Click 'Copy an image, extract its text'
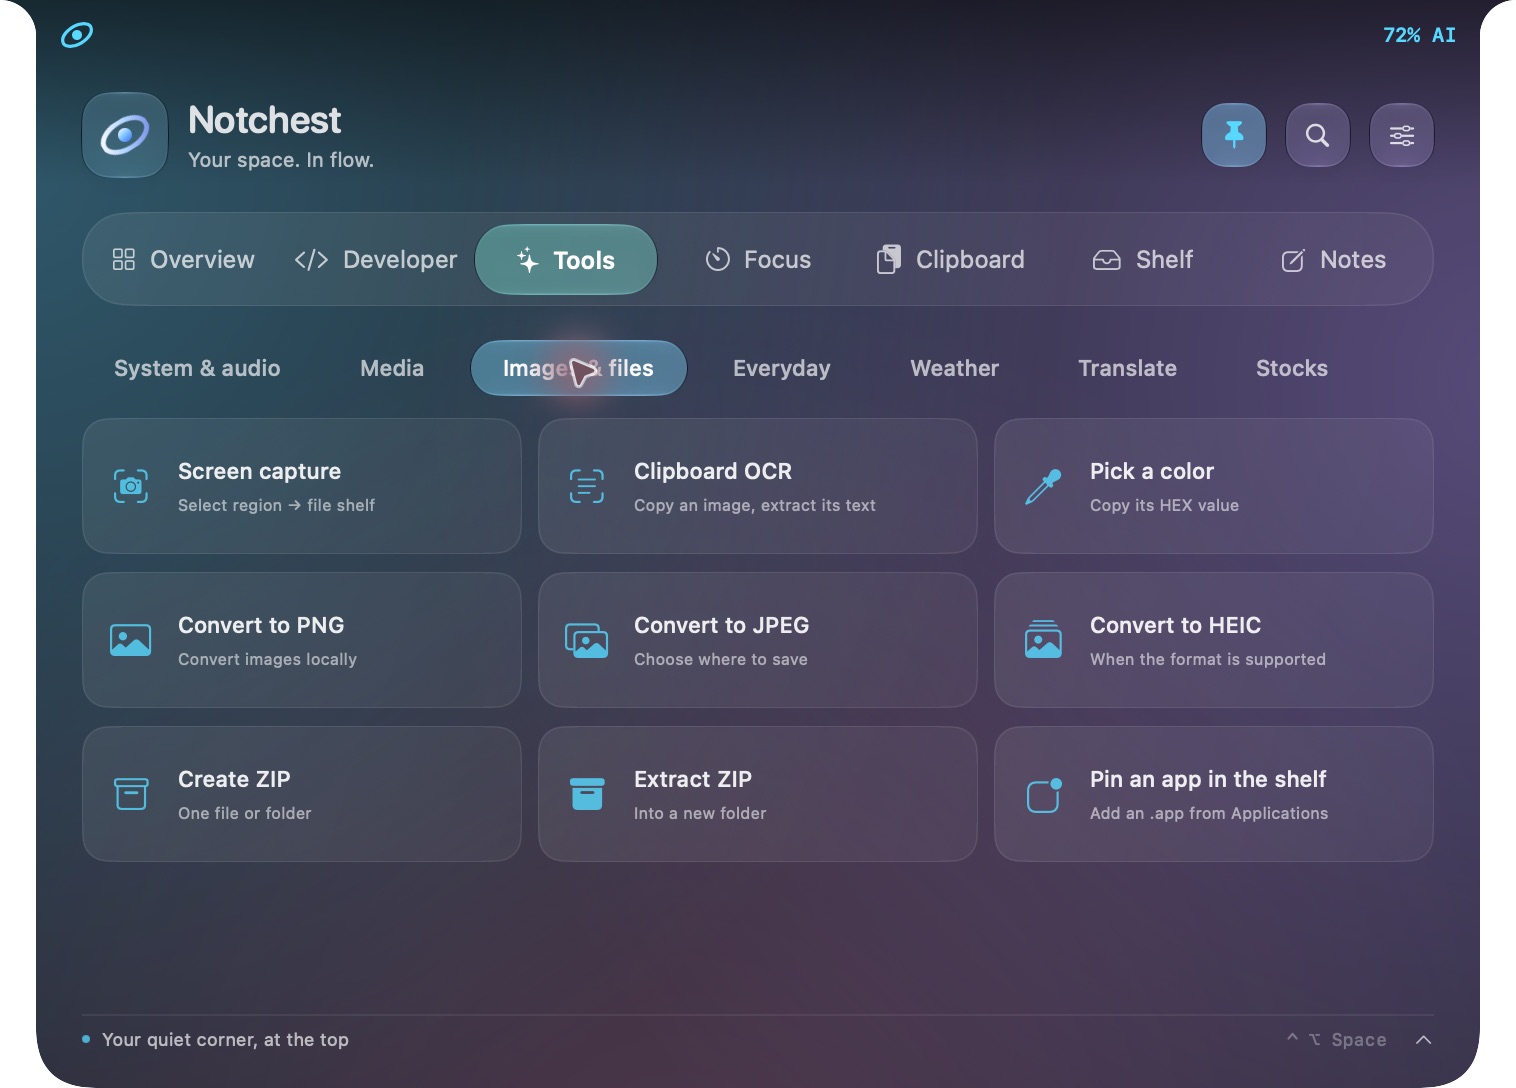 point(755,505)
